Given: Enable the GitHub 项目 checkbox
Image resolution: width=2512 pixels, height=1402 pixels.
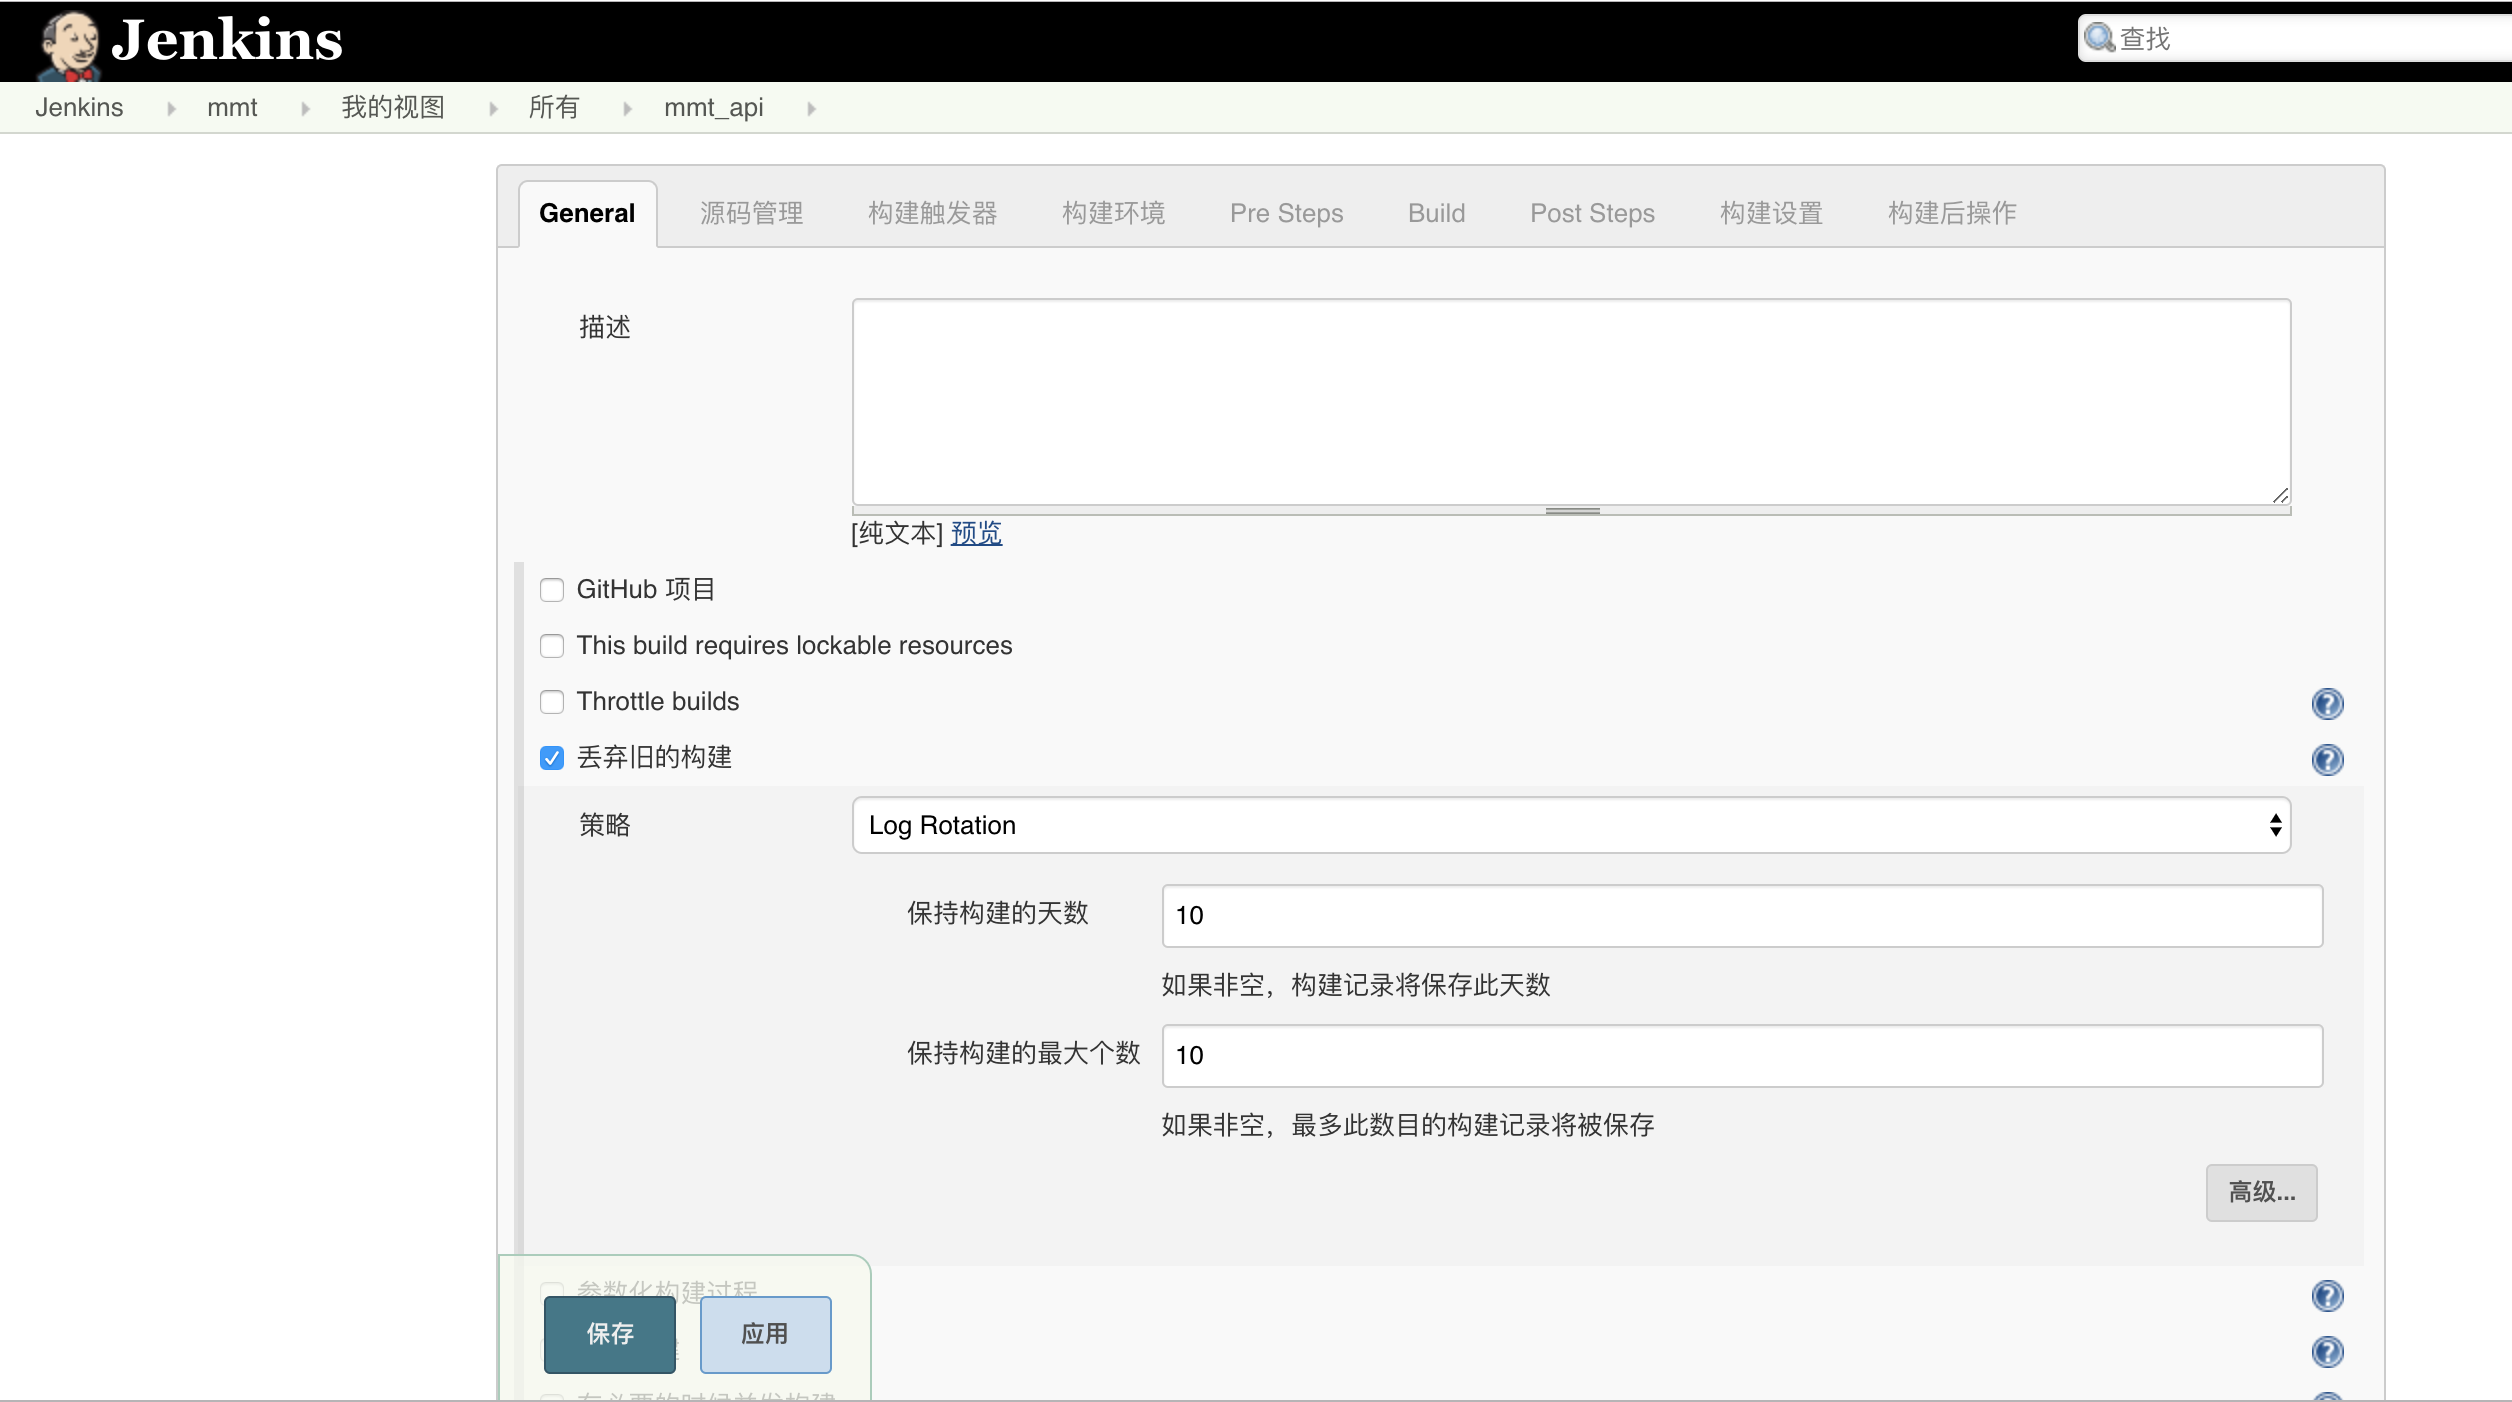Looking at the screenshot, I should click(552, 590).
